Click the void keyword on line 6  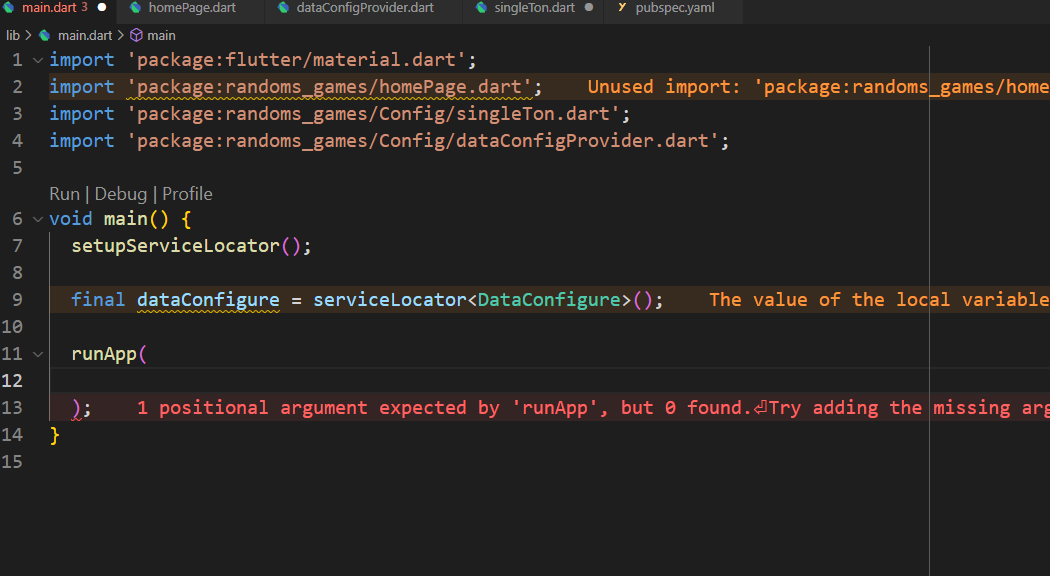pyautogui.click(x=71, y=219)
